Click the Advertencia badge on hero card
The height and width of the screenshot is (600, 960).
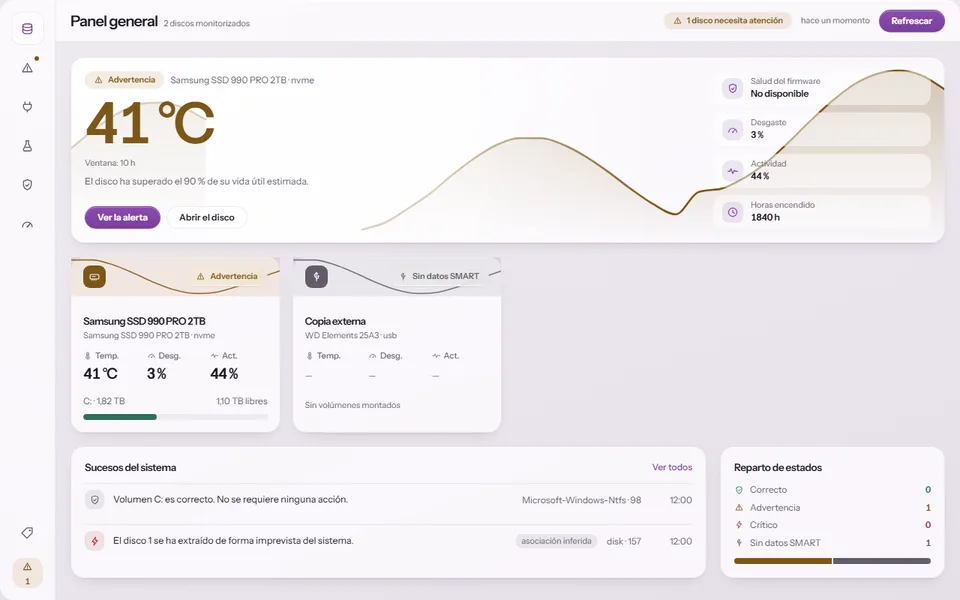(125, 80)
